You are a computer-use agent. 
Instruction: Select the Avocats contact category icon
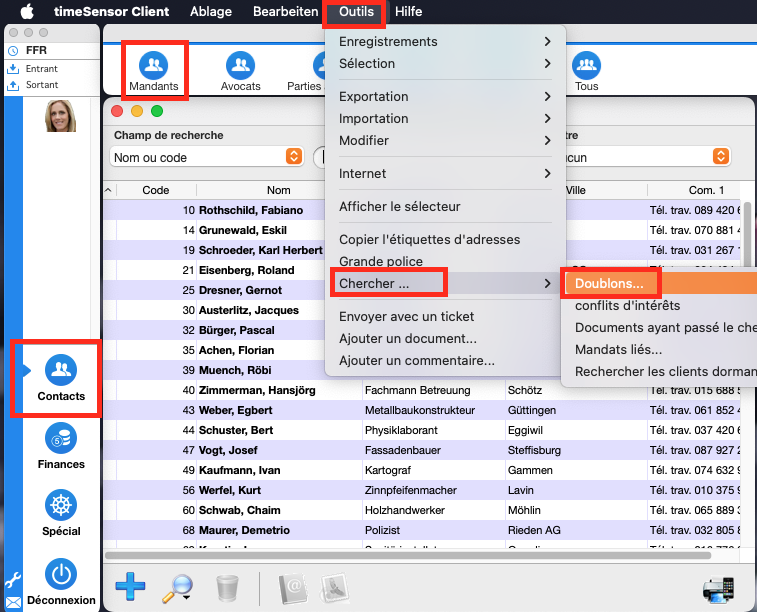coord(240,65)
